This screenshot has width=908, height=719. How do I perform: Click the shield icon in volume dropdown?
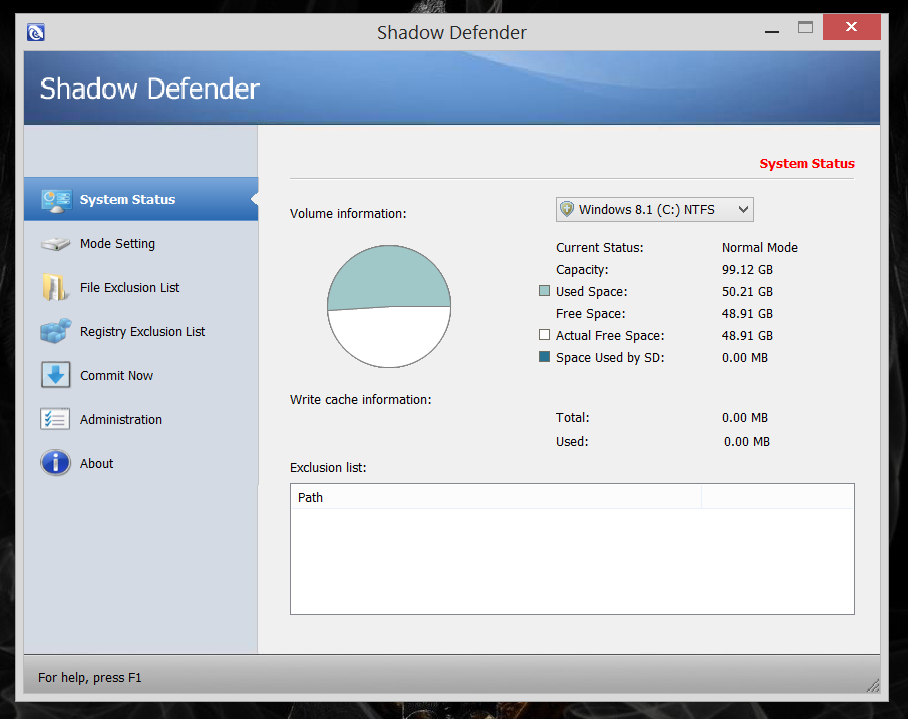click(x=567, y=209)
